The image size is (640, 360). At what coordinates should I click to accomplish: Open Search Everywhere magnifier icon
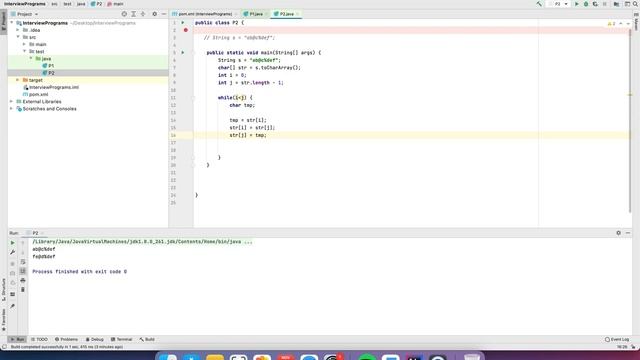pyautogui.click(x=635, y=4)
